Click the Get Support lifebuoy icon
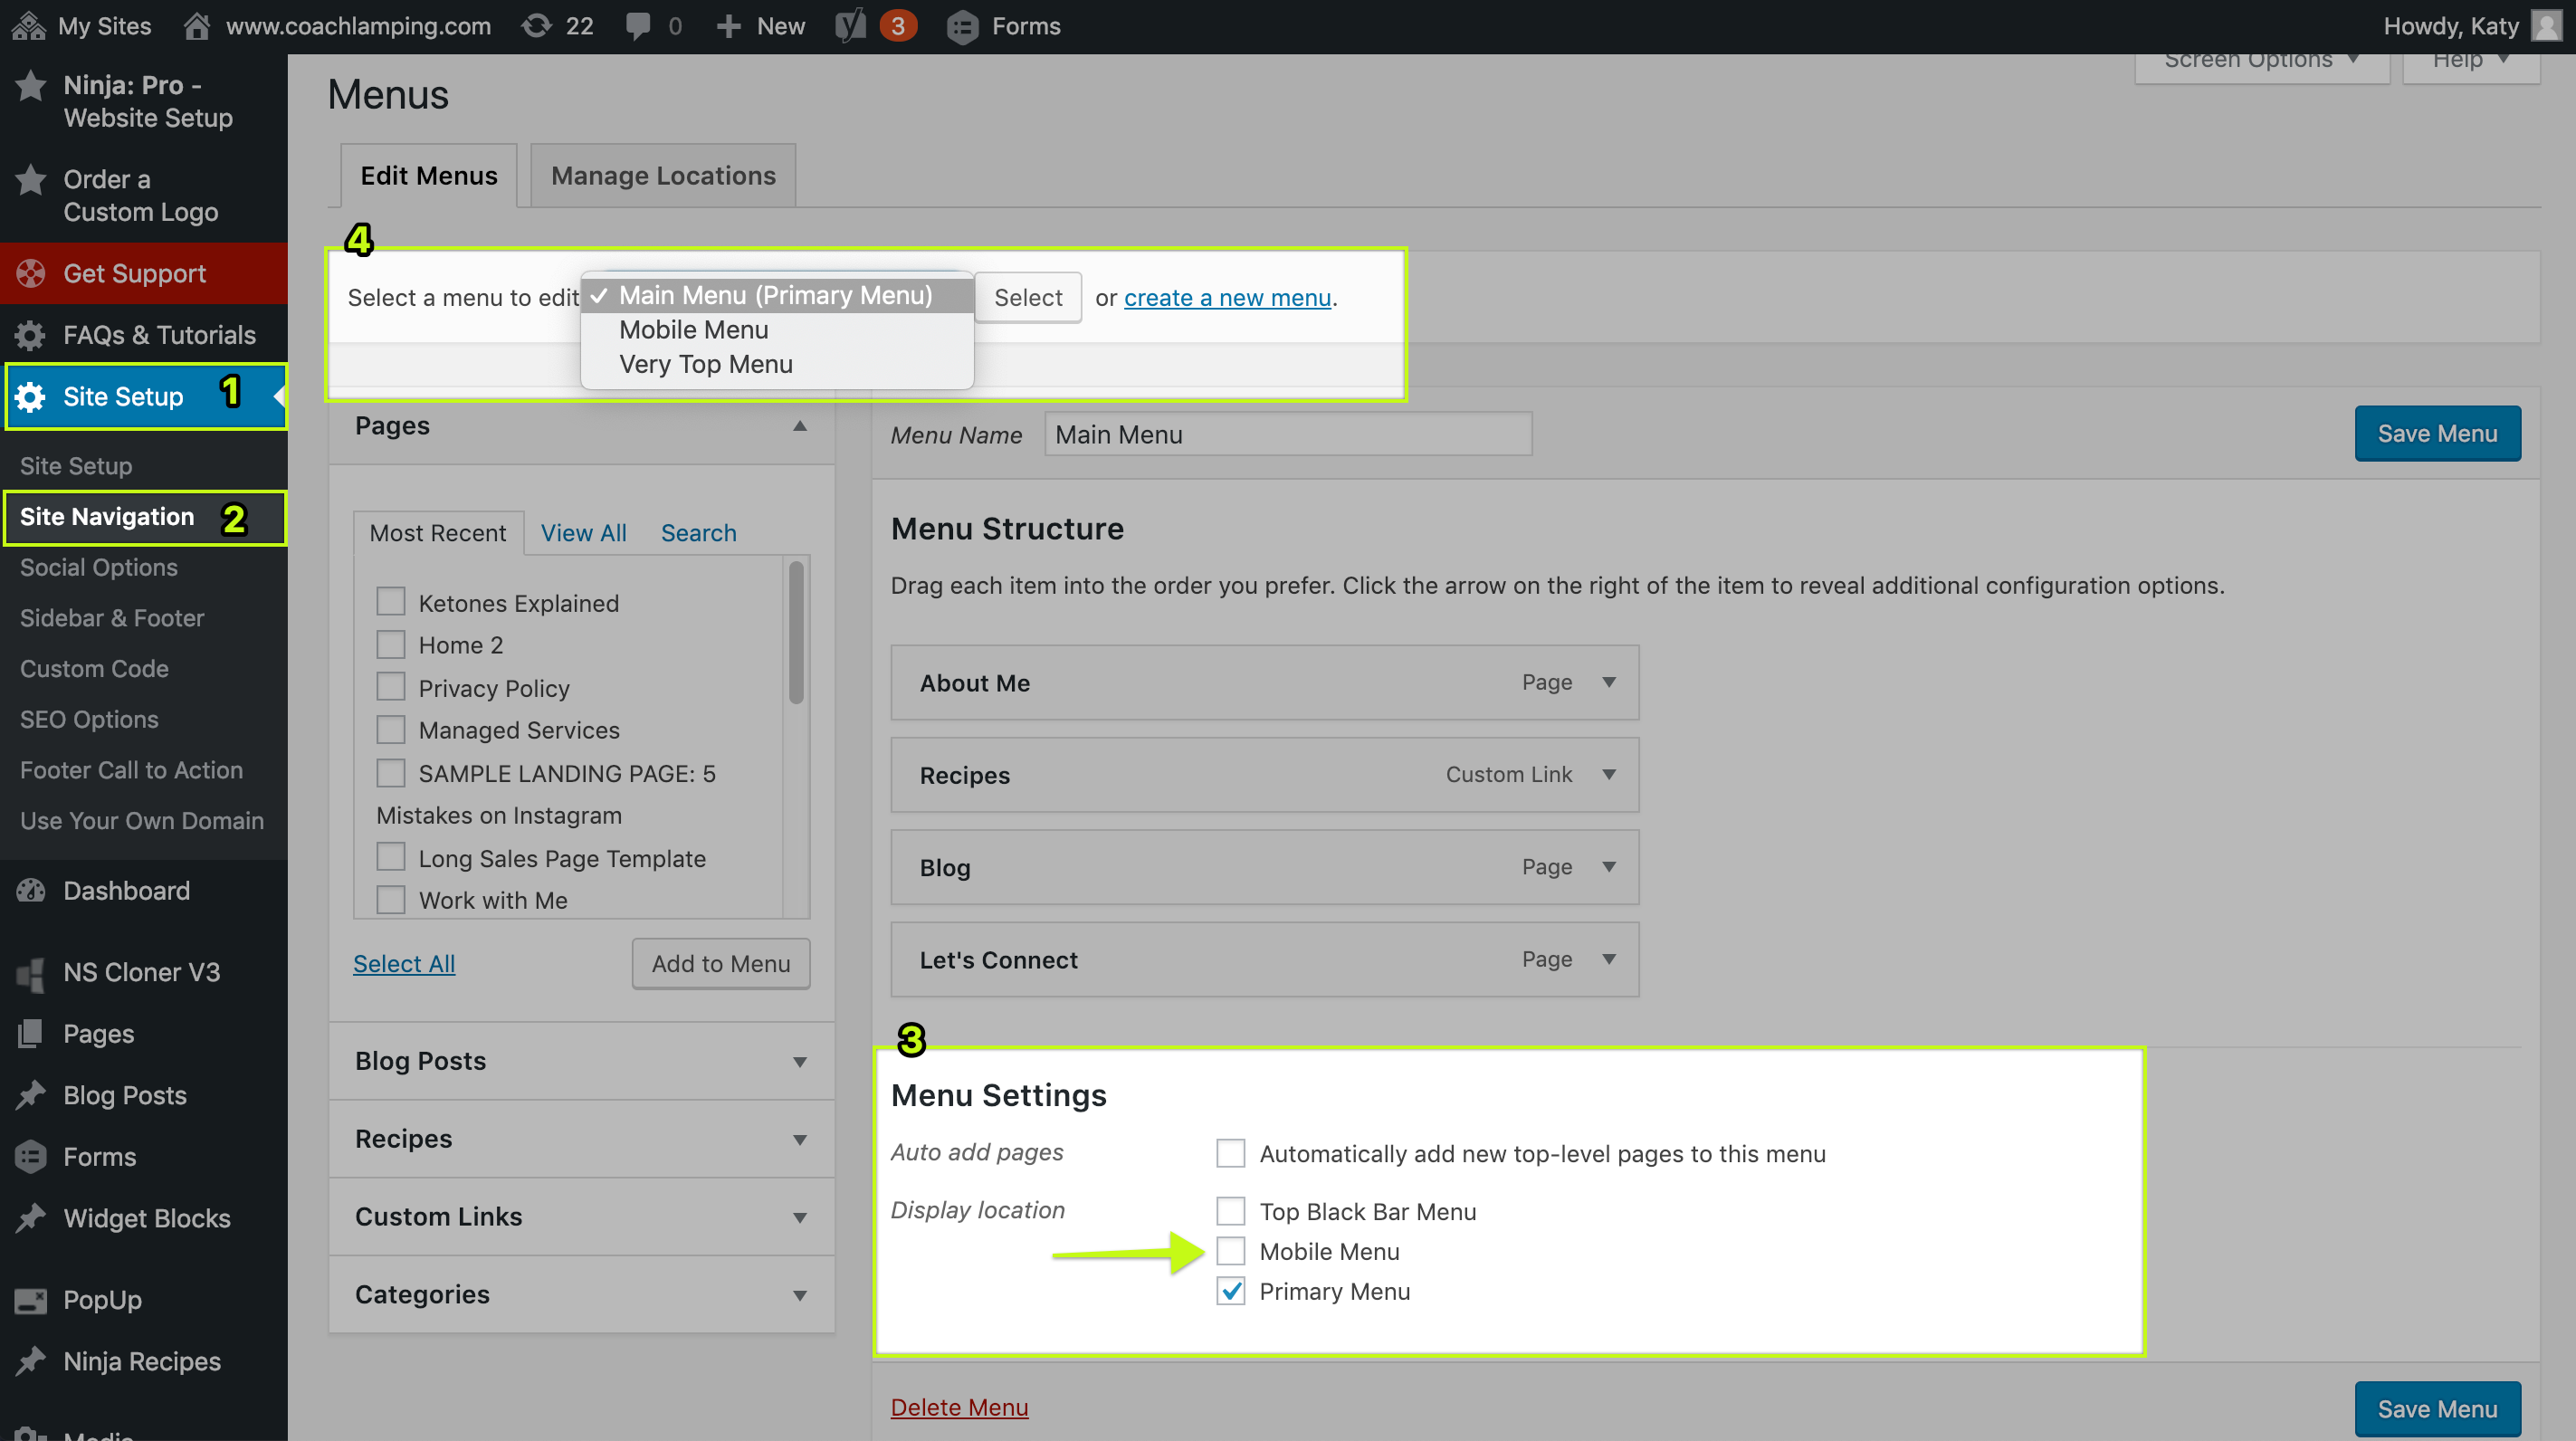The image size is (2576, 1441). click(x=31, y=273)
